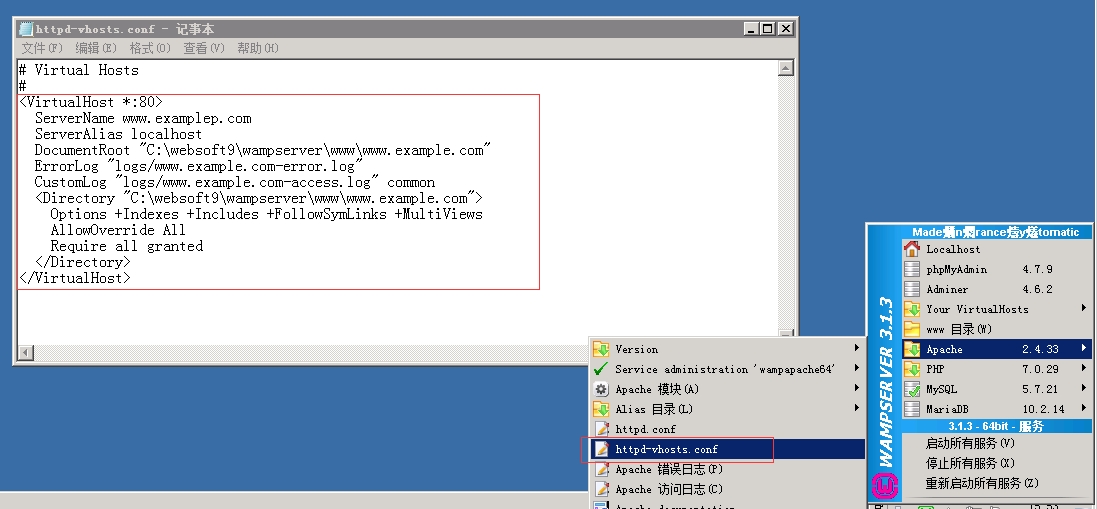Expand the Service administration submenu arrow
Screen dimensions: 1097x509
pyautogui.click(x=857, y=368)
